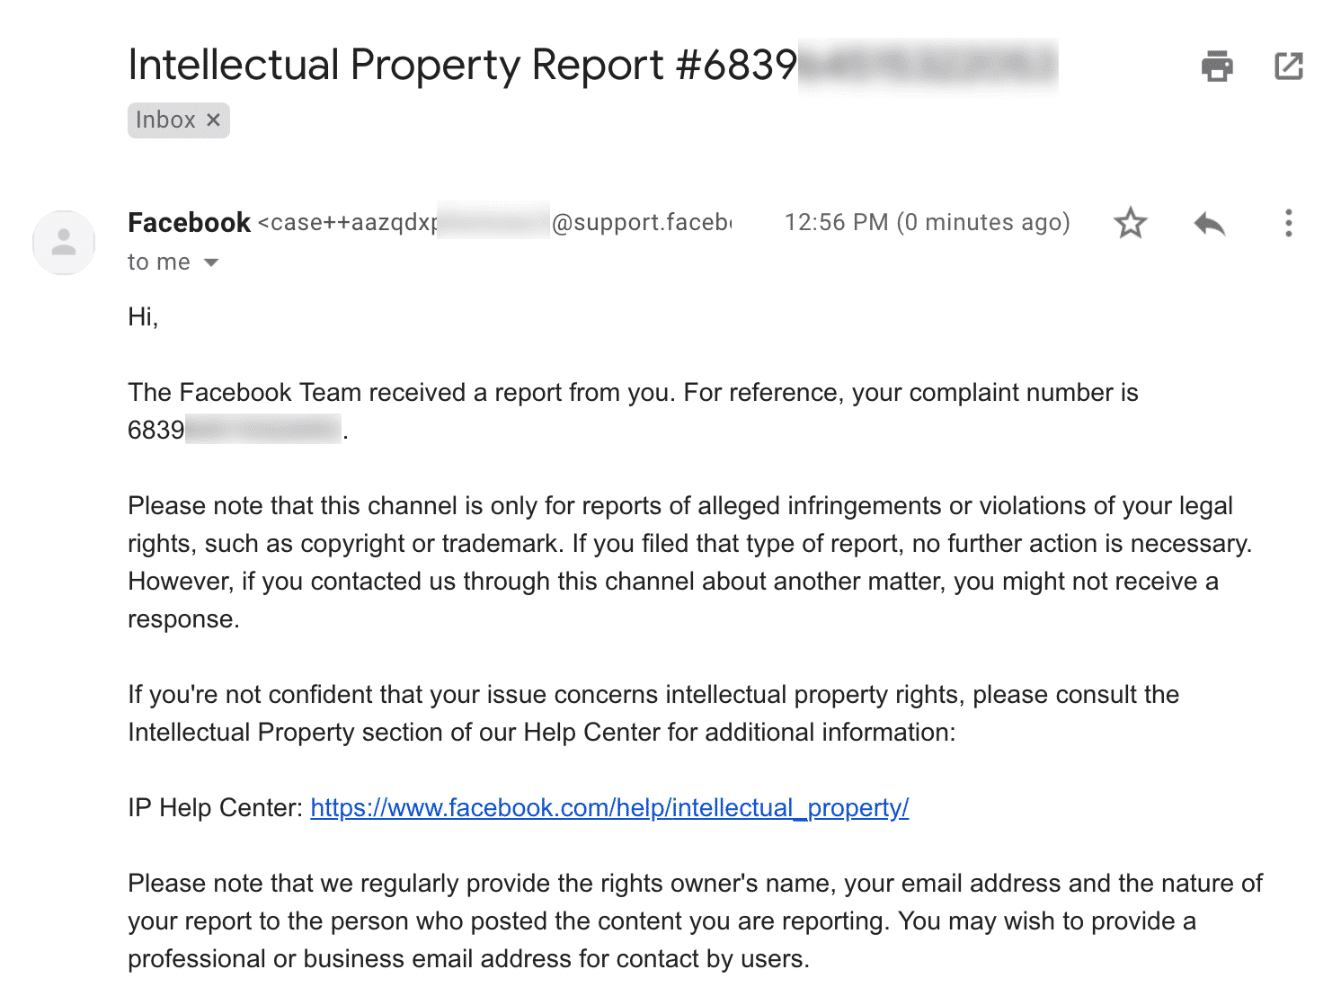The height and width of the screenshot is (996, 1341).
Task: Click the complaint number 6839 in the body
Action: point(156,429)
